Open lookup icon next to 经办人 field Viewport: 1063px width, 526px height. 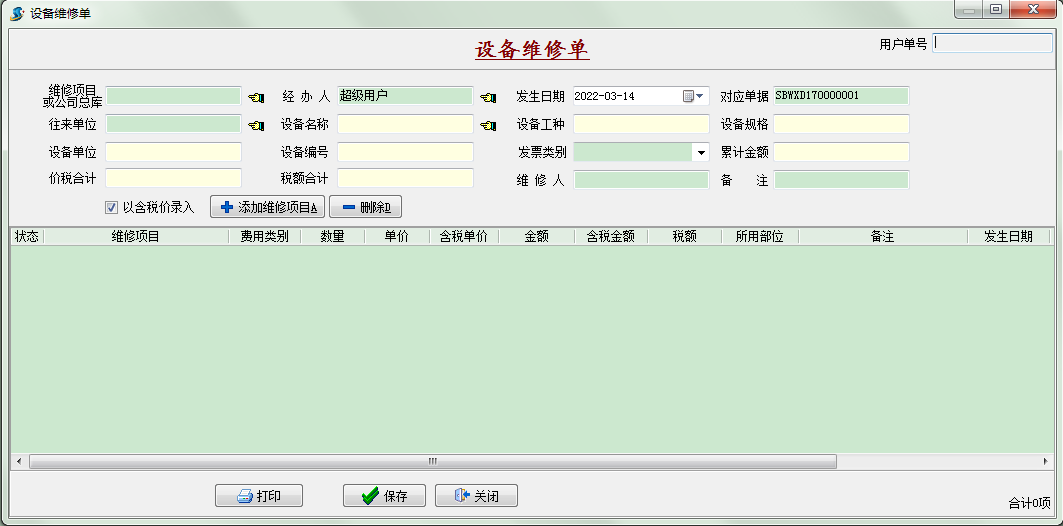(x=488, y=97)
